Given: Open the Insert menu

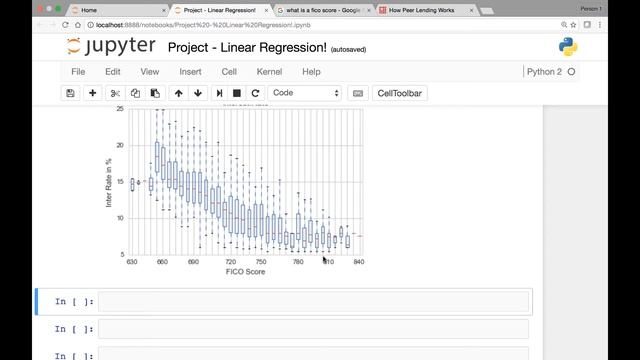Looking at the screenshot, I should click(x=190, y=72).
